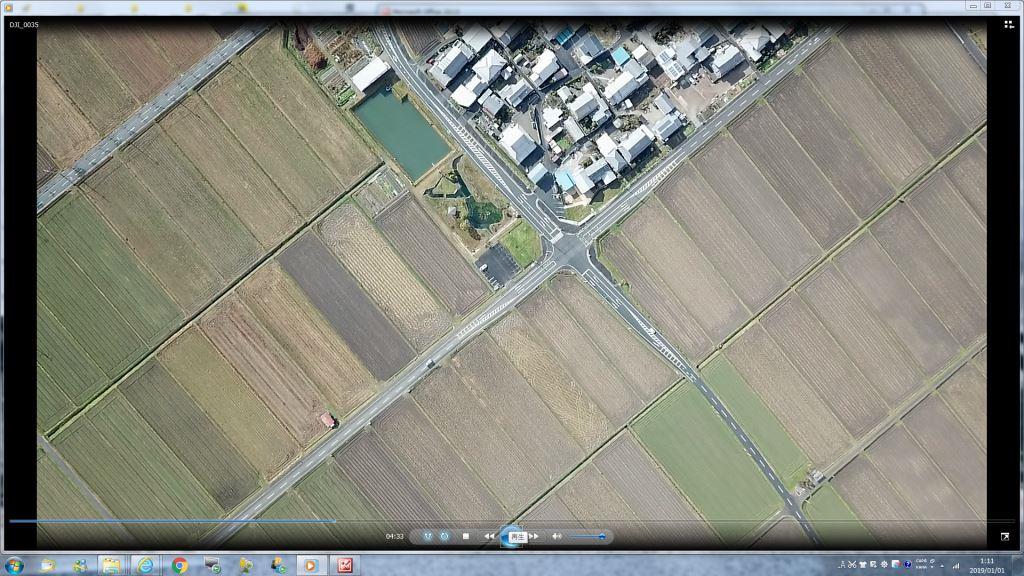The image size is (1024, 576).
Task: Adjust the volume slider handle
Action: tap(601, 536)
